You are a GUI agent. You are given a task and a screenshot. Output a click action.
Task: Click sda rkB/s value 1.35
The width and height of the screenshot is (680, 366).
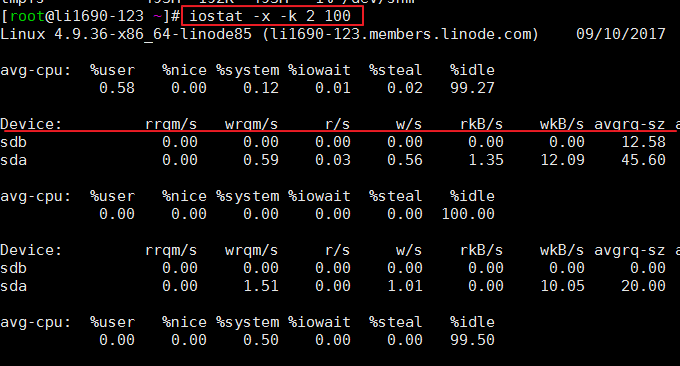[486, 160]
